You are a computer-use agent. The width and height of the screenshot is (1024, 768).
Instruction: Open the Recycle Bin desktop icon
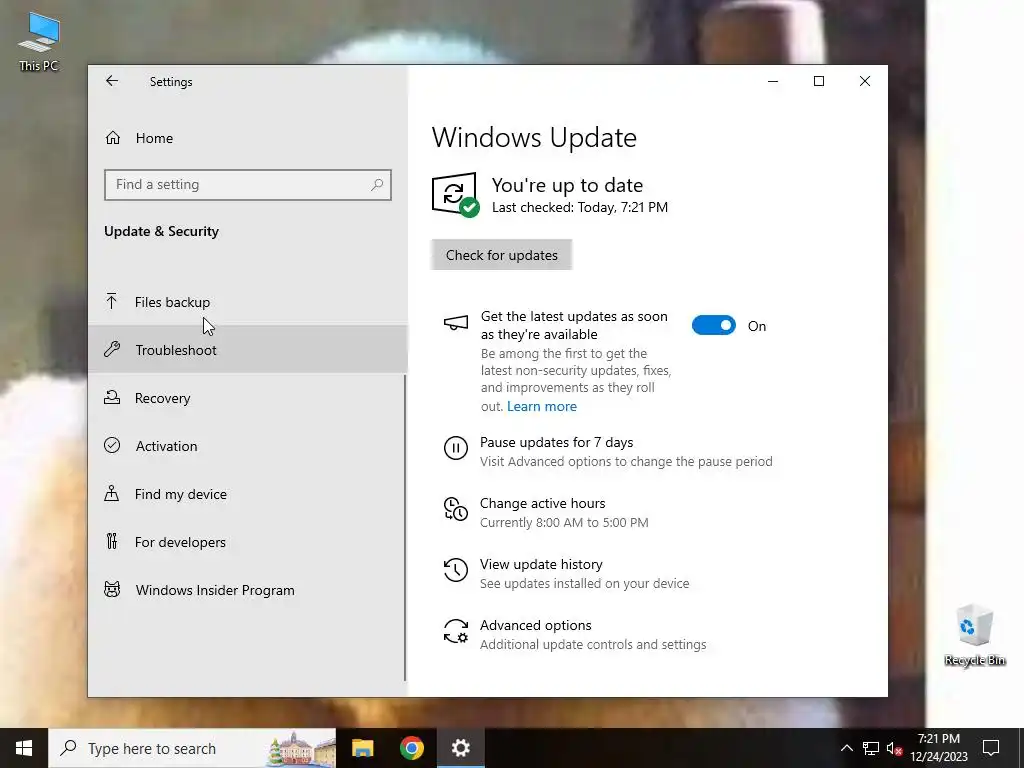point(974,635)
